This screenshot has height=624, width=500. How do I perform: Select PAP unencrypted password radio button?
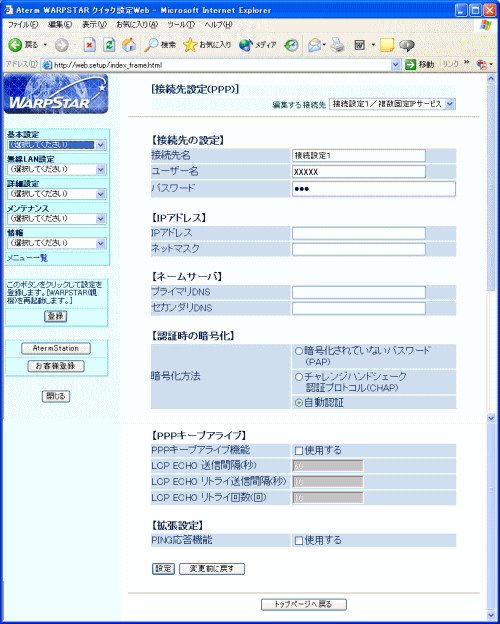(299, 351)
